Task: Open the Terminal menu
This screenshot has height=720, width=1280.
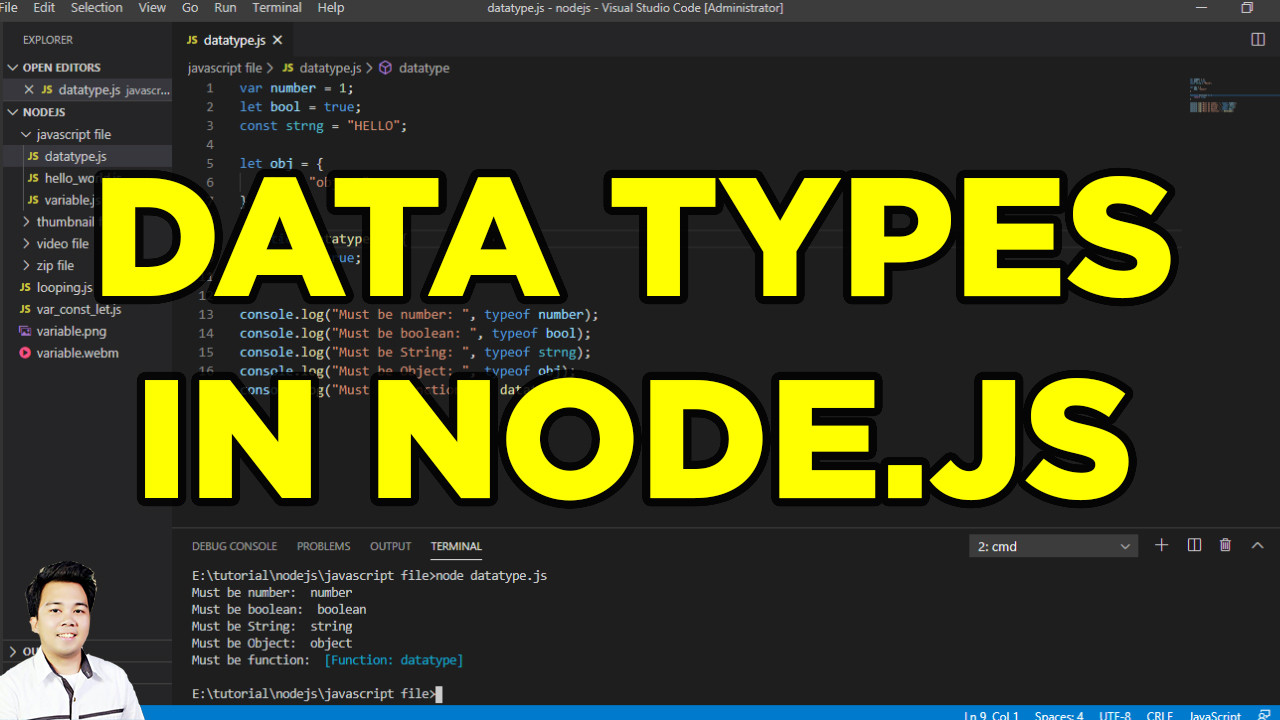Action: [277, 8]
